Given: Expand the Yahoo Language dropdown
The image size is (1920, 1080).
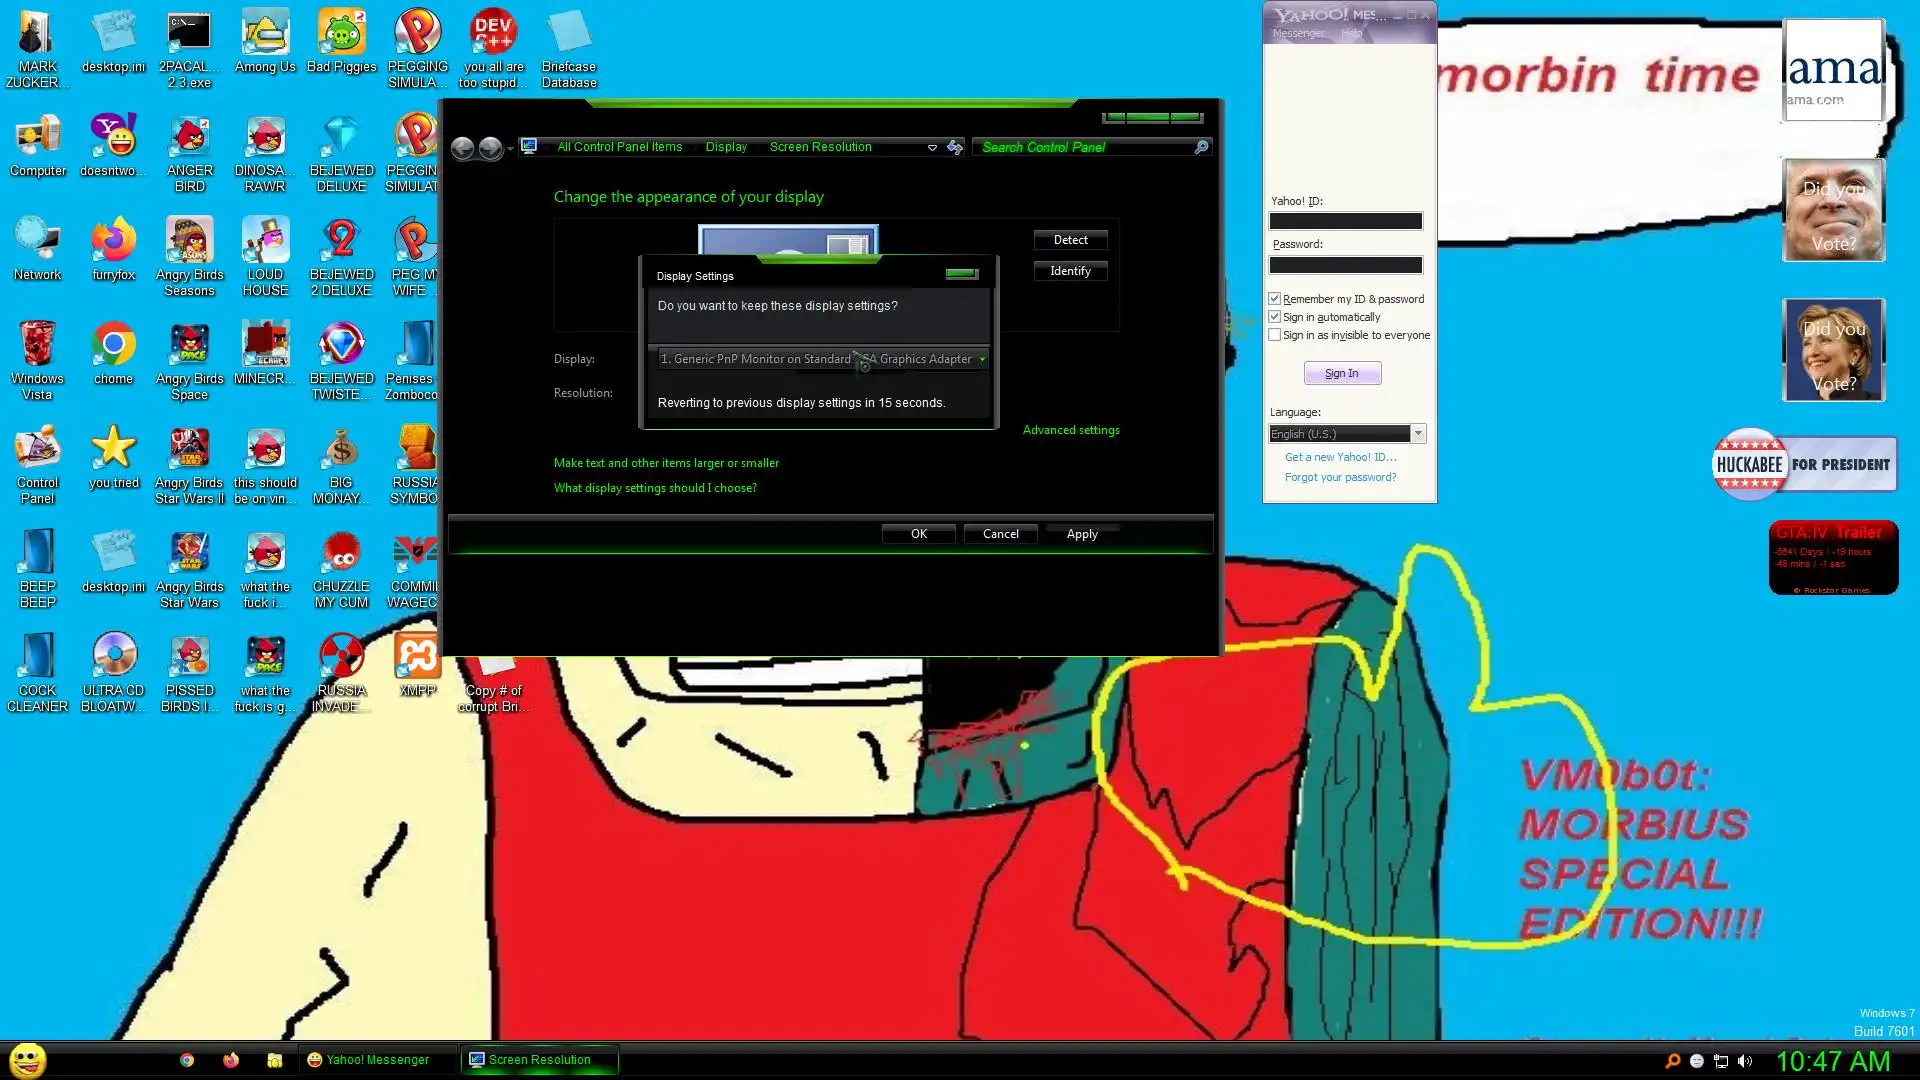Looking at the screenshot, I should [1417, 434].
